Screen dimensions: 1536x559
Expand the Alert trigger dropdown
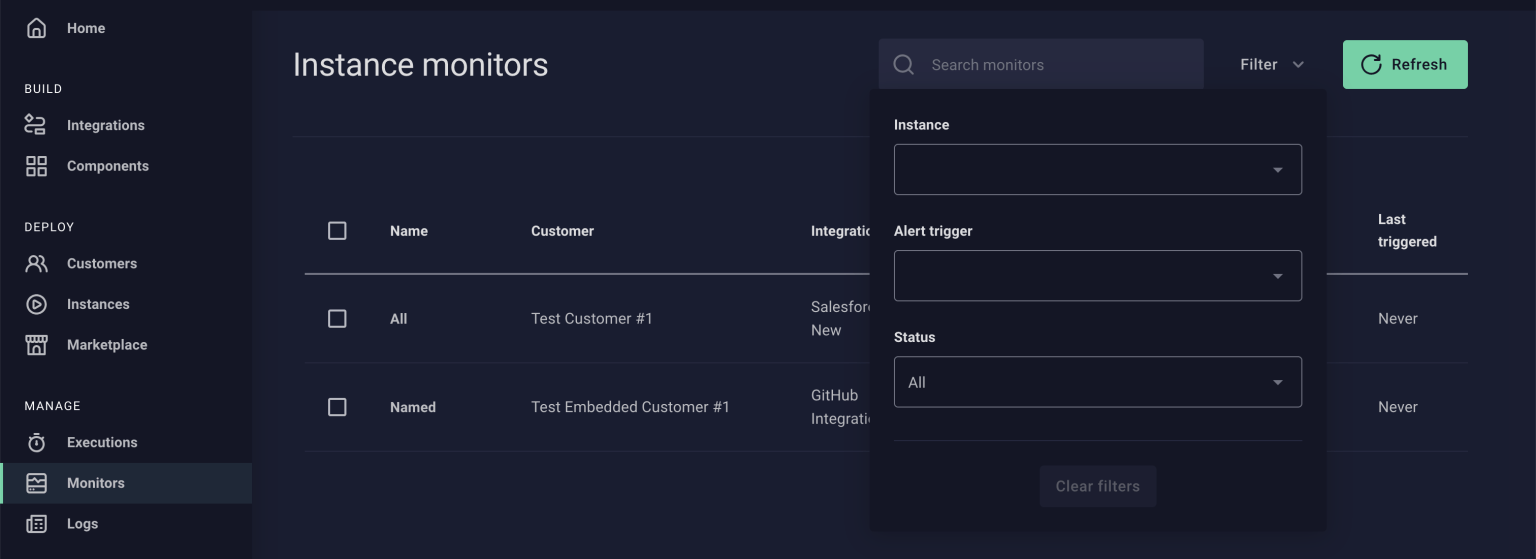(1097, 276)
